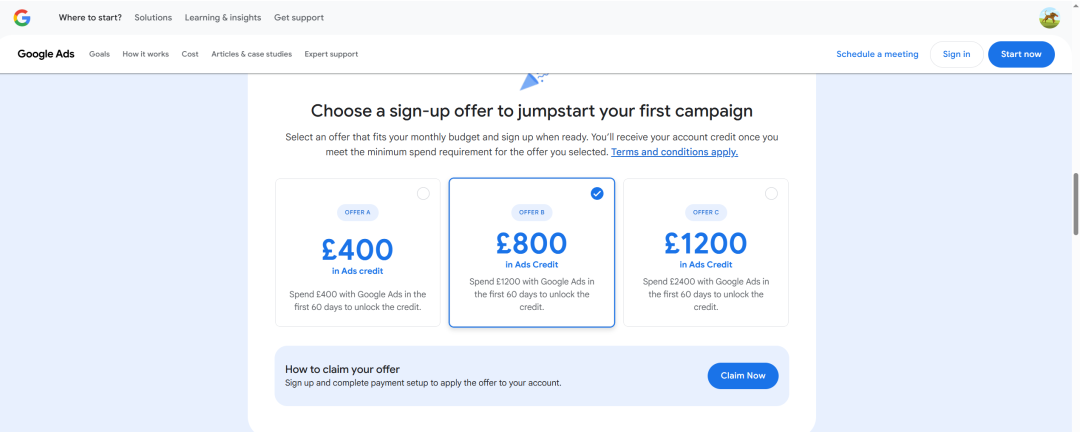Open Terms and conditions apply link

pos(674,152)
